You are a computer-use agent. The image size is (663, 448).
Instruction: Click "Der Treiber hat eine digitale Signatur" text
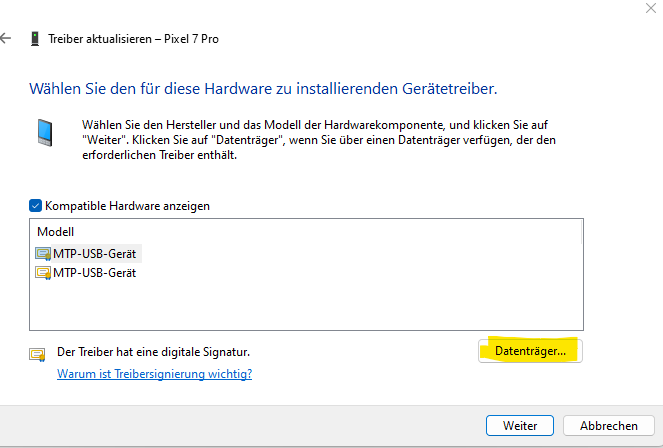[x=153, y=352]
